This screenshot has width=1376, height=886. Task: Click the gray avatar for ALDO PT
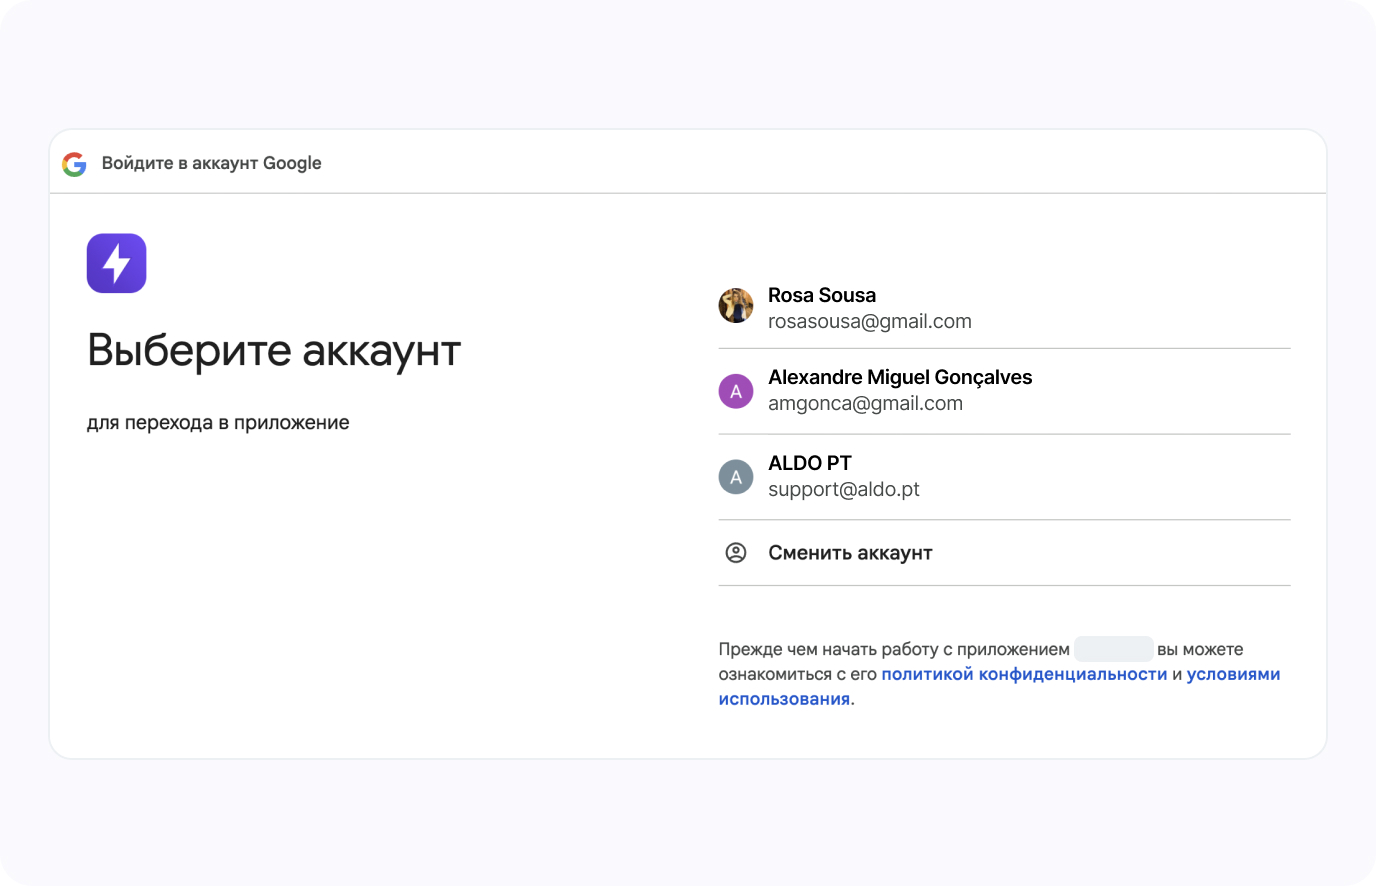click(736, 477)
